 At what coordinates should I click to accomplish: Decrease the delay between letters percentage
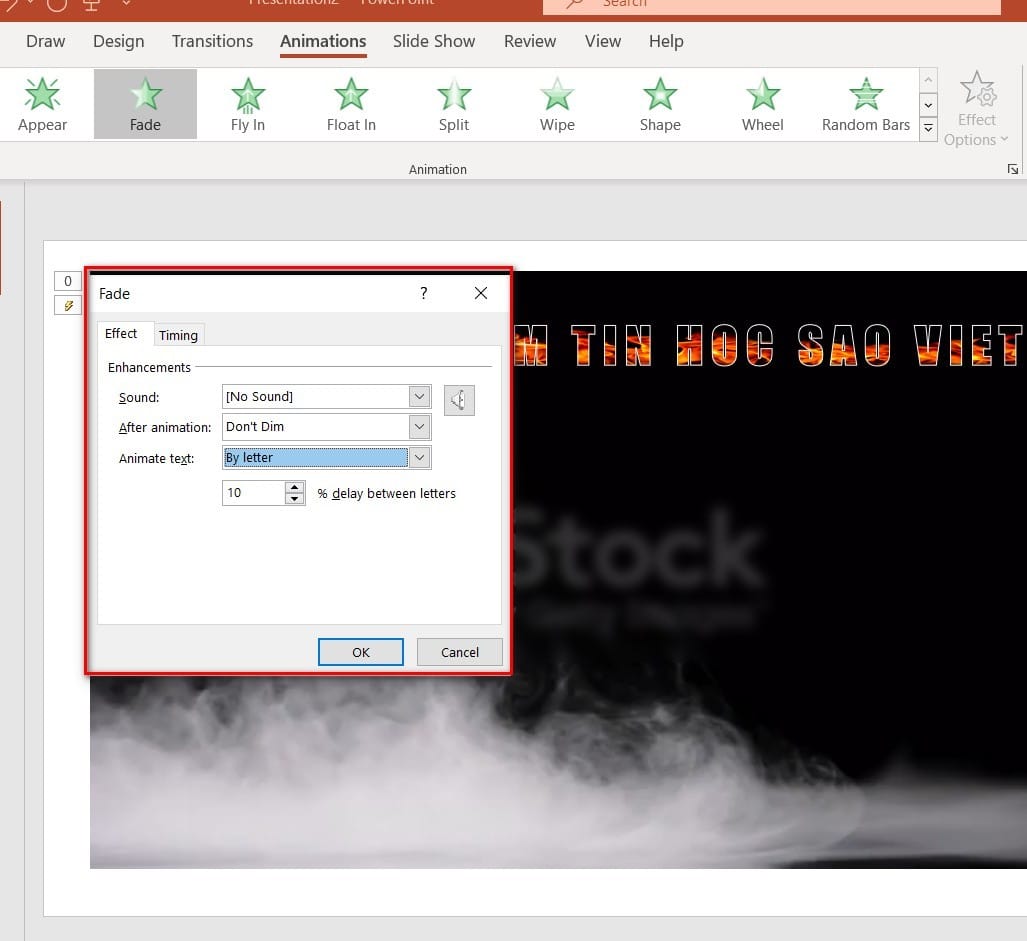point(295,499)
